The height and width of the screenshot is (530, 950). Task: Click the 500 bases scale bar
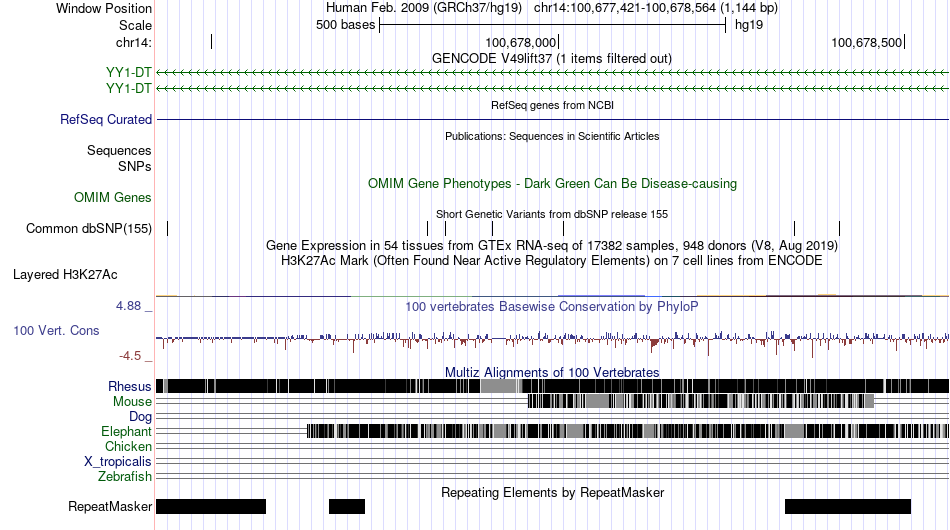553,25
